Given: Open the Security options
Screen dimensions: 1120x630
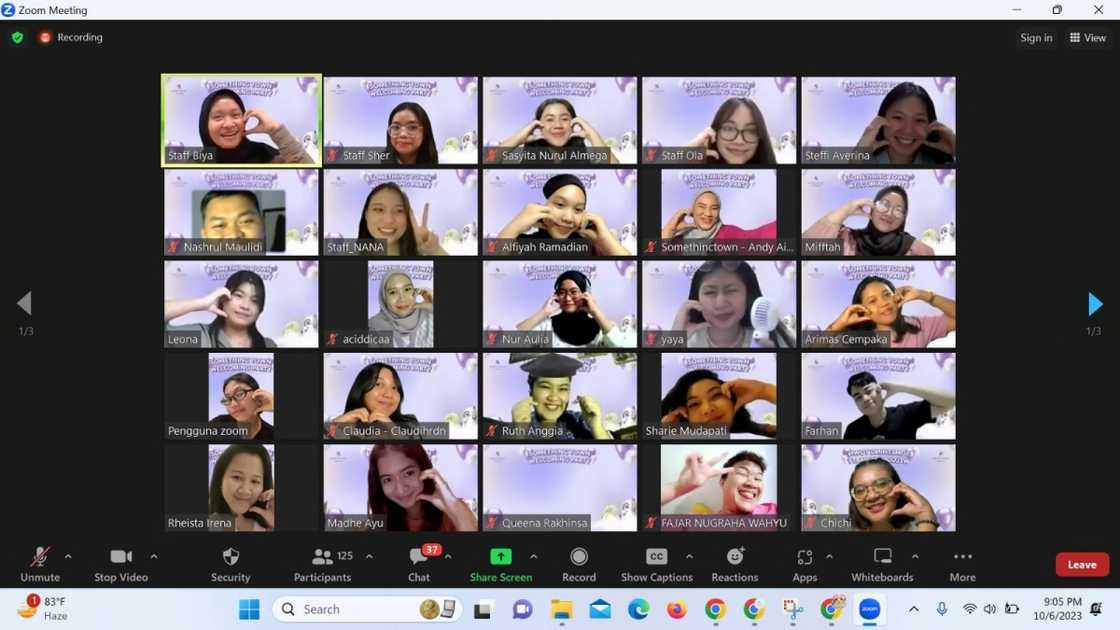Looking at the screenshot, I should tap(230, 563).
